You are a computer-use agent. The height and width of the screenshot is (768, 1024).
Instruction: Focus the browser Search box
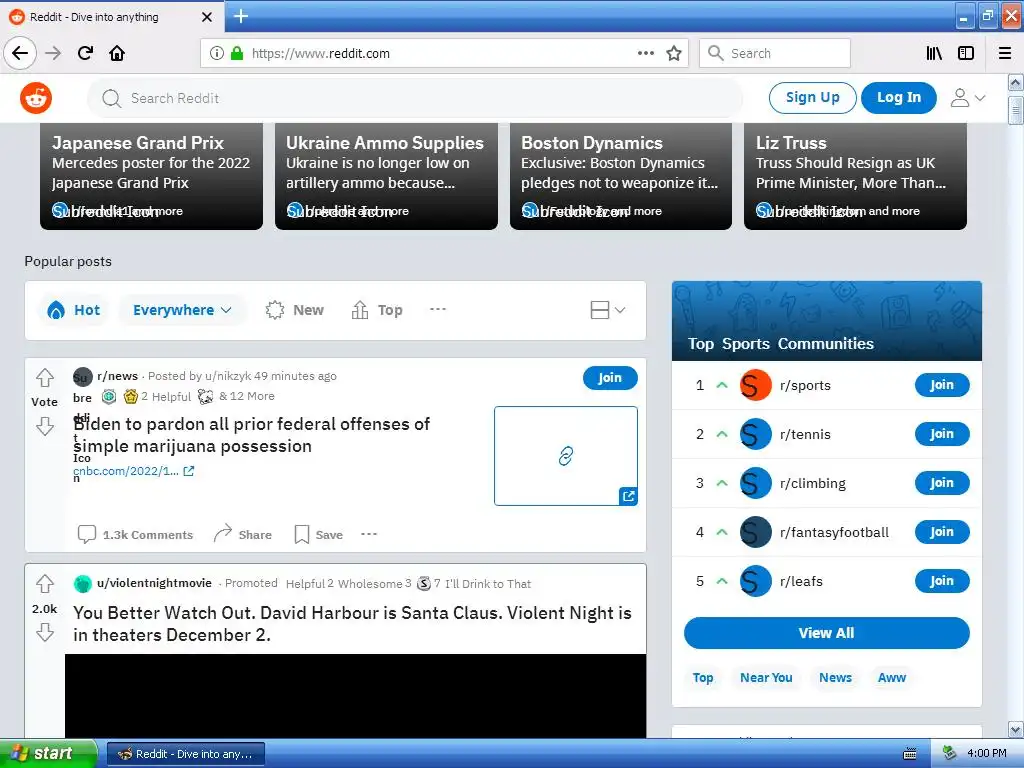coord(775,53)
